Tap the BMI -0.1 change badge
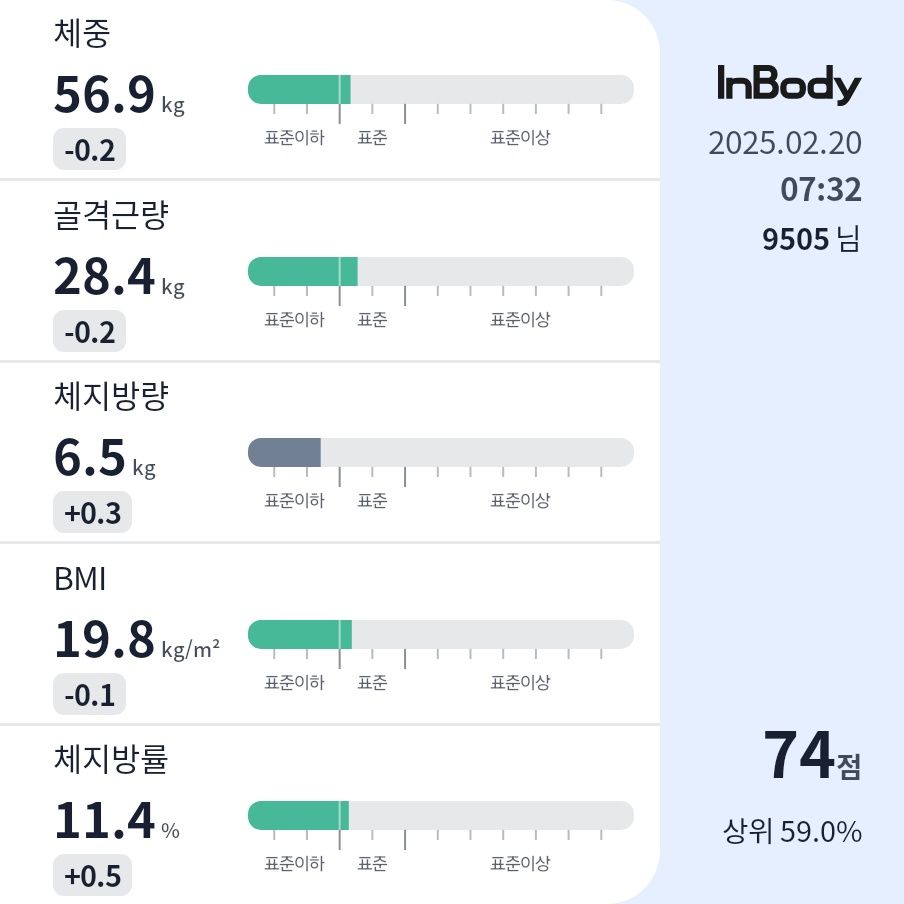The image size is (904, 904). 89,694
